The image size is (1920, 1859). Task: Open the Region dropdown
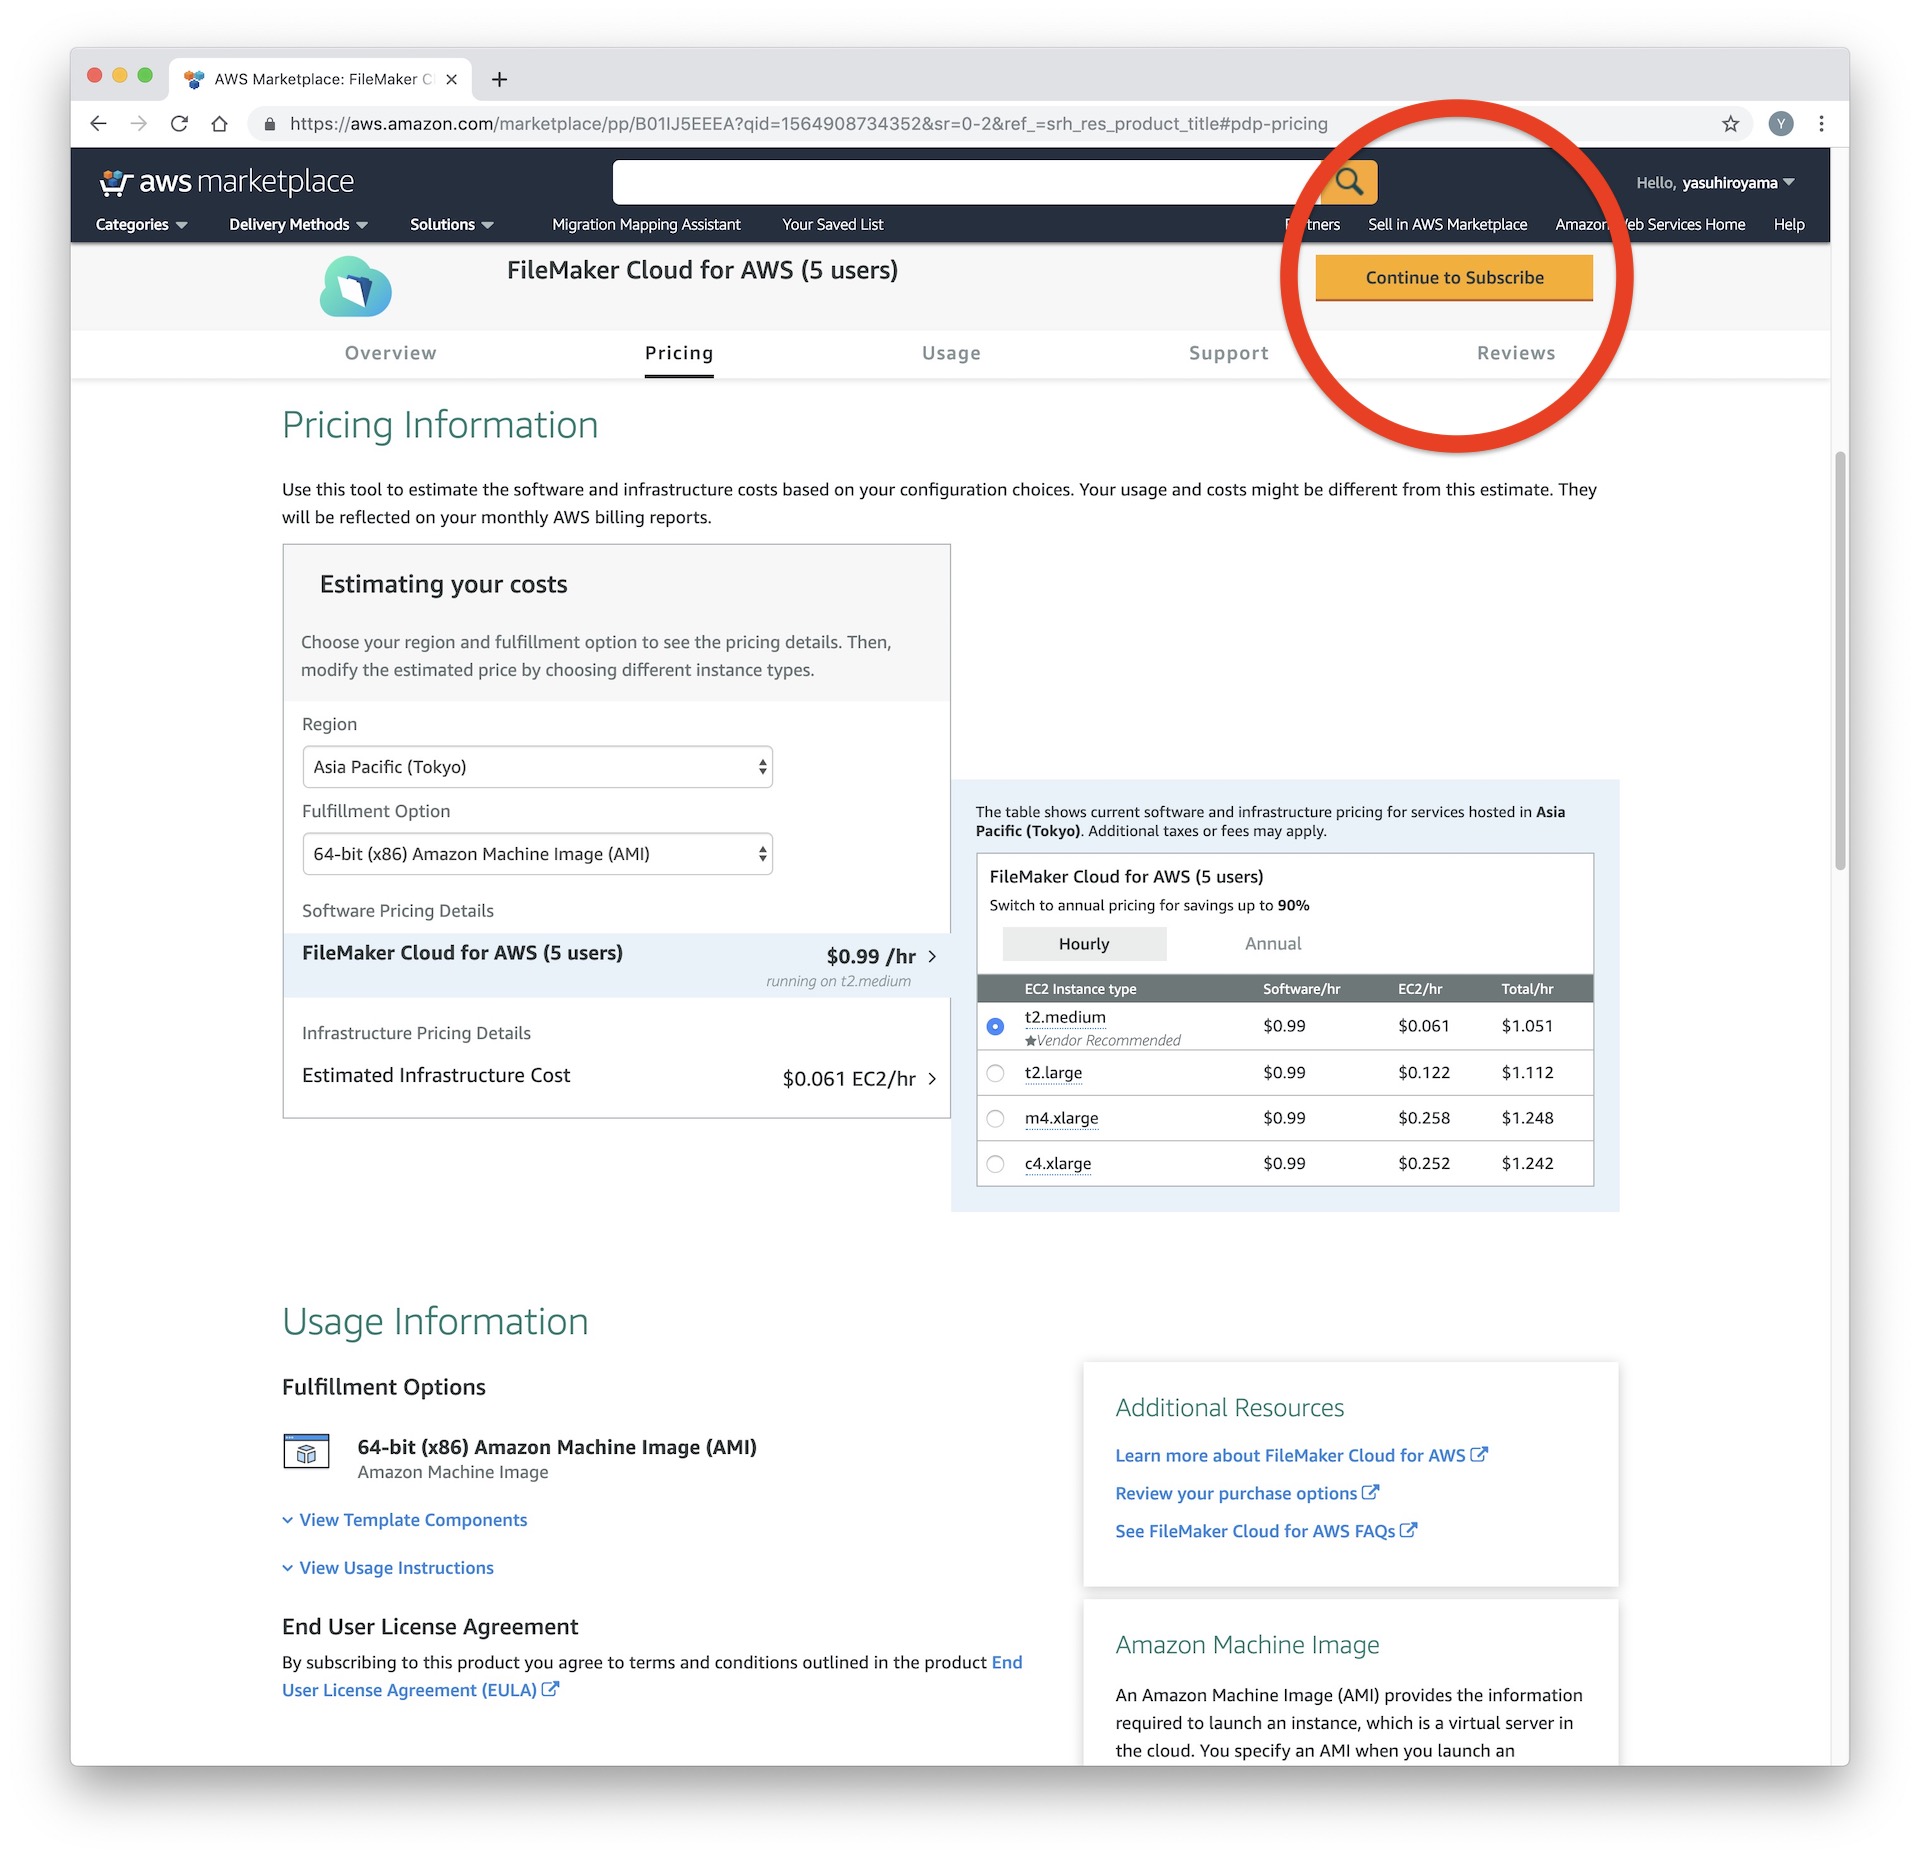tap(537, 767)
